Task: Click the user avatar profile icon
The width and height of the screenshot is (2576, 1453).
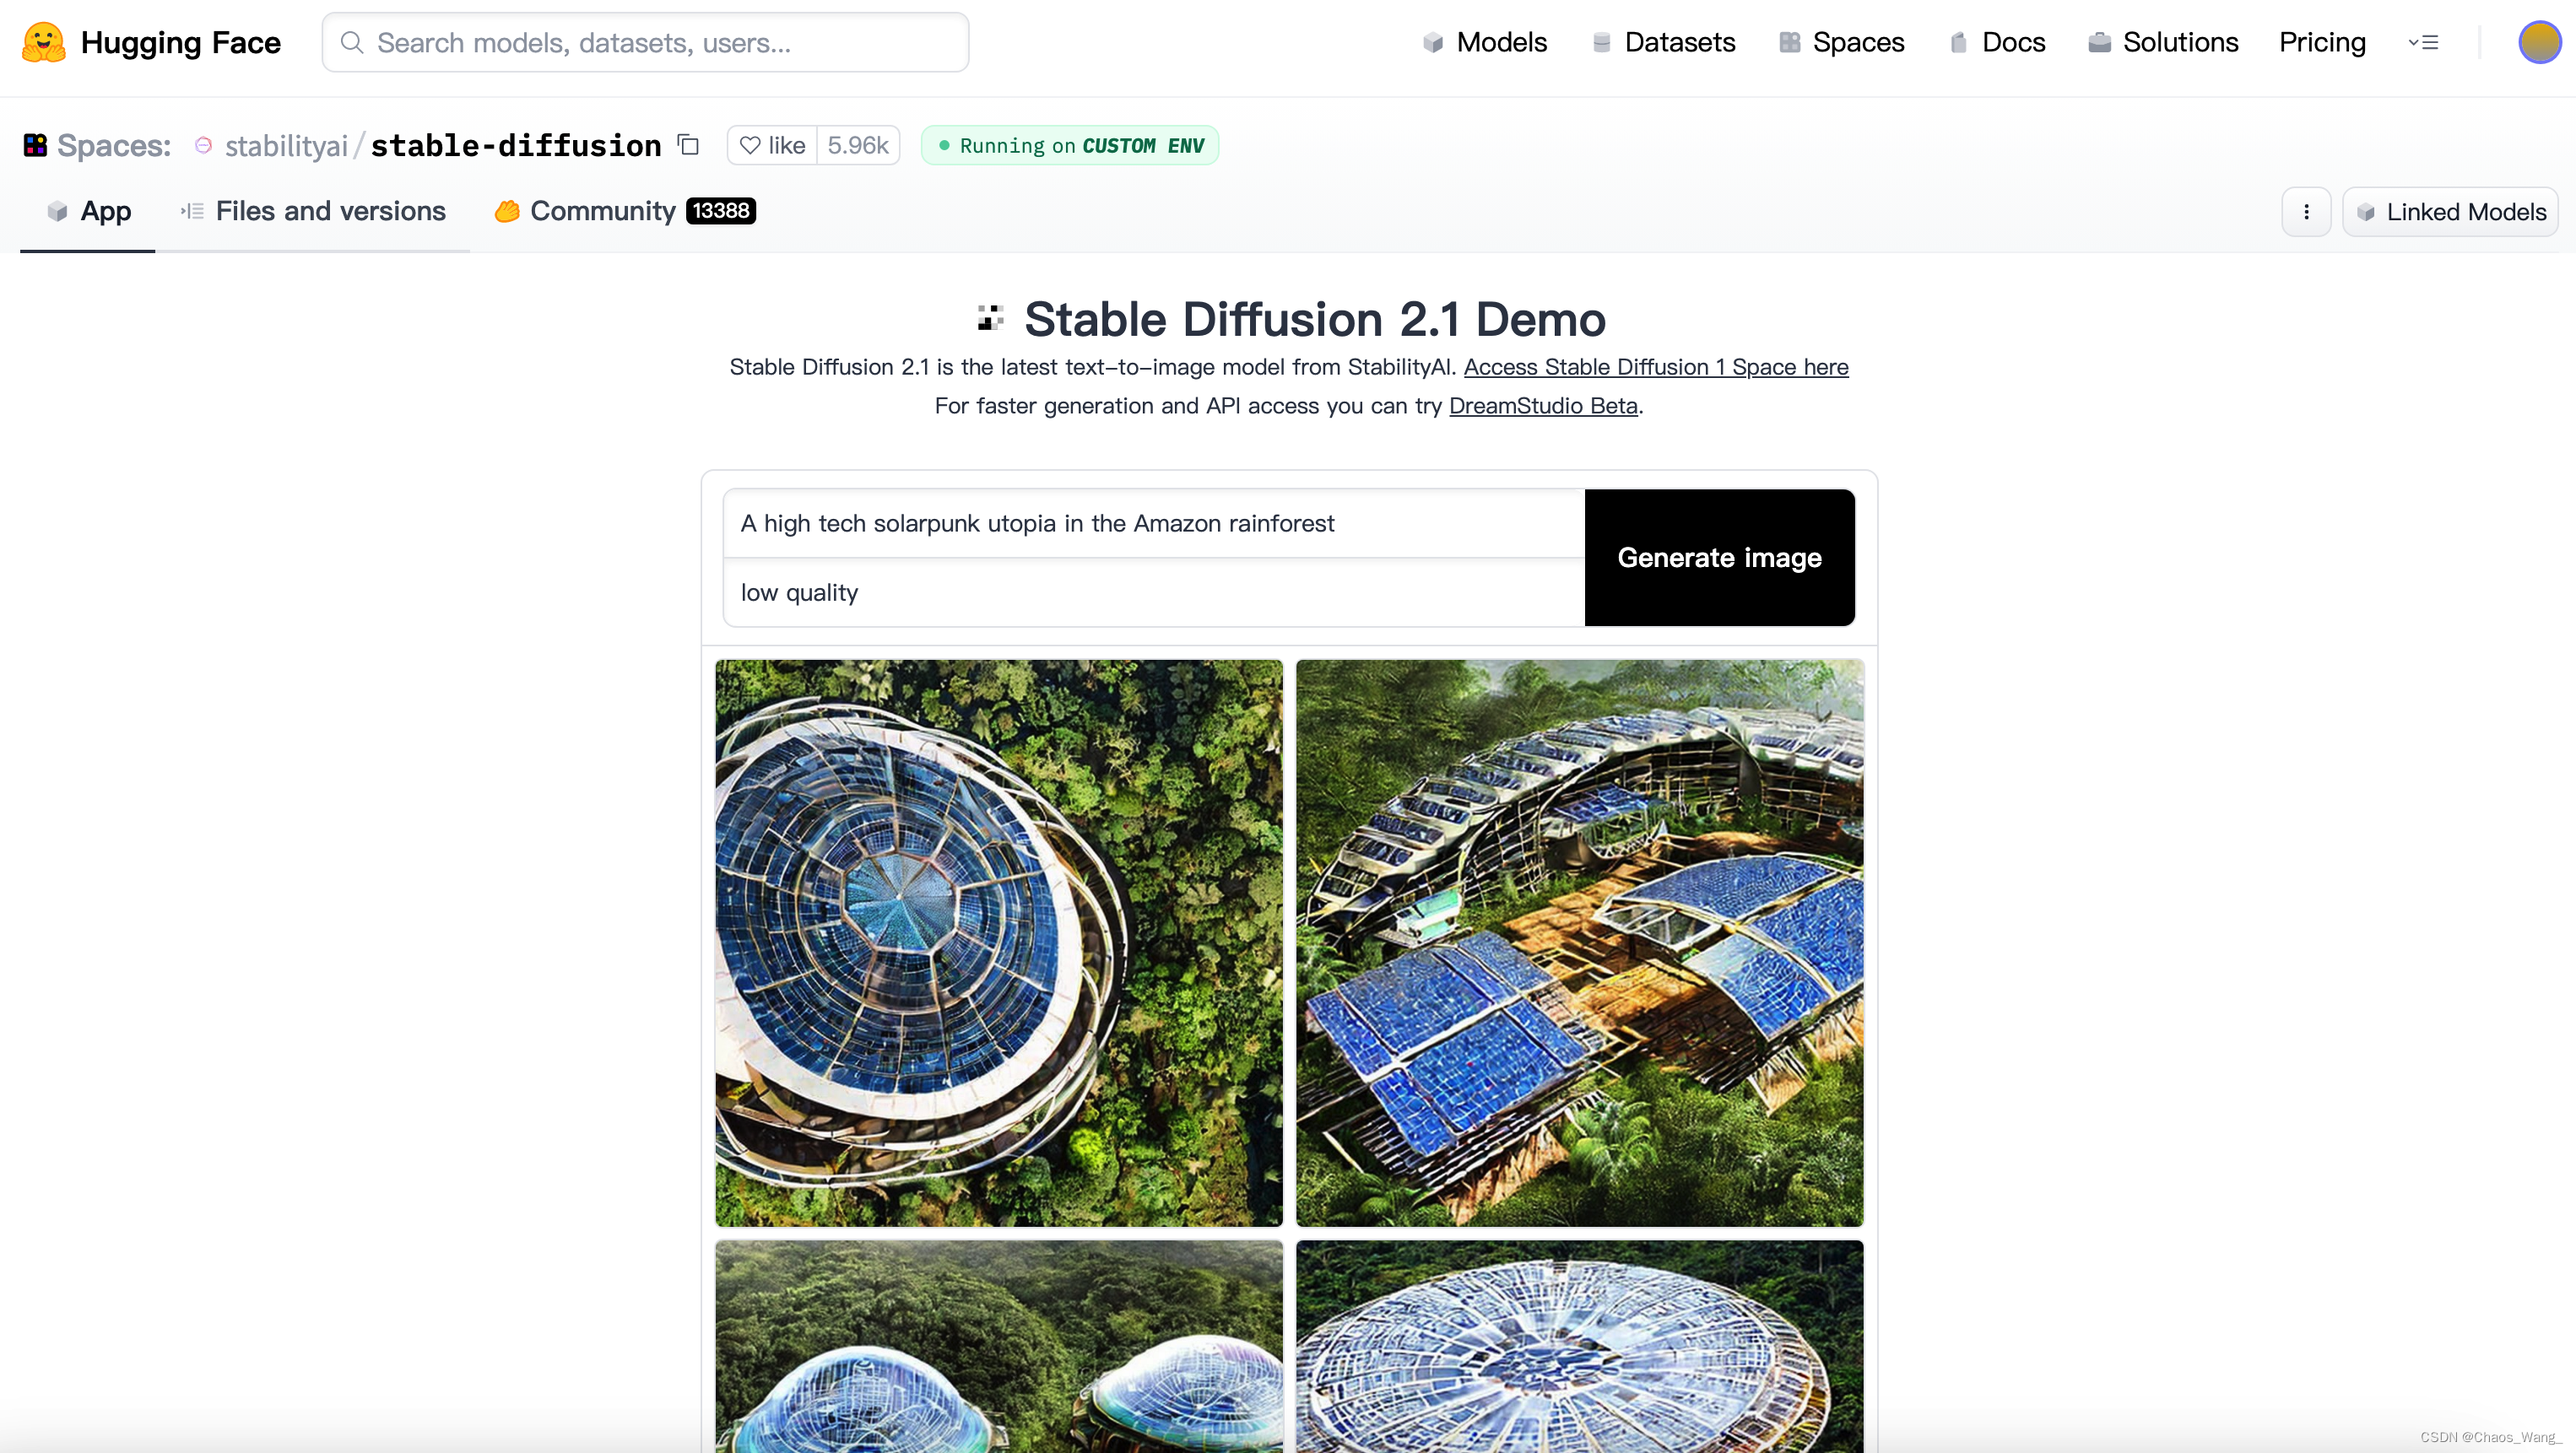Action: (2539, 42)
